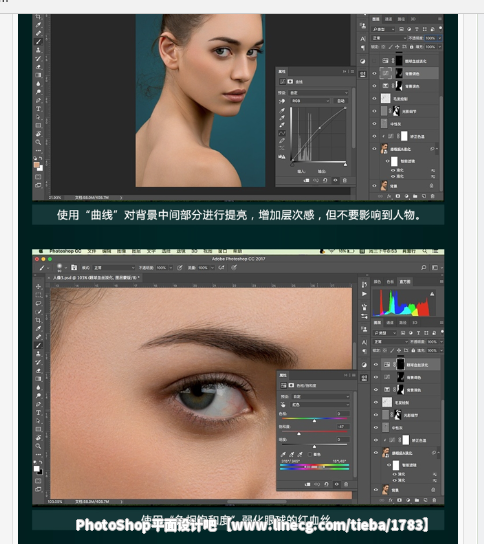Image resolution: width=484 pixels, height=544 pixels.
Task: Add layer mask in lower Layers panel
Action: pos(399,500)
